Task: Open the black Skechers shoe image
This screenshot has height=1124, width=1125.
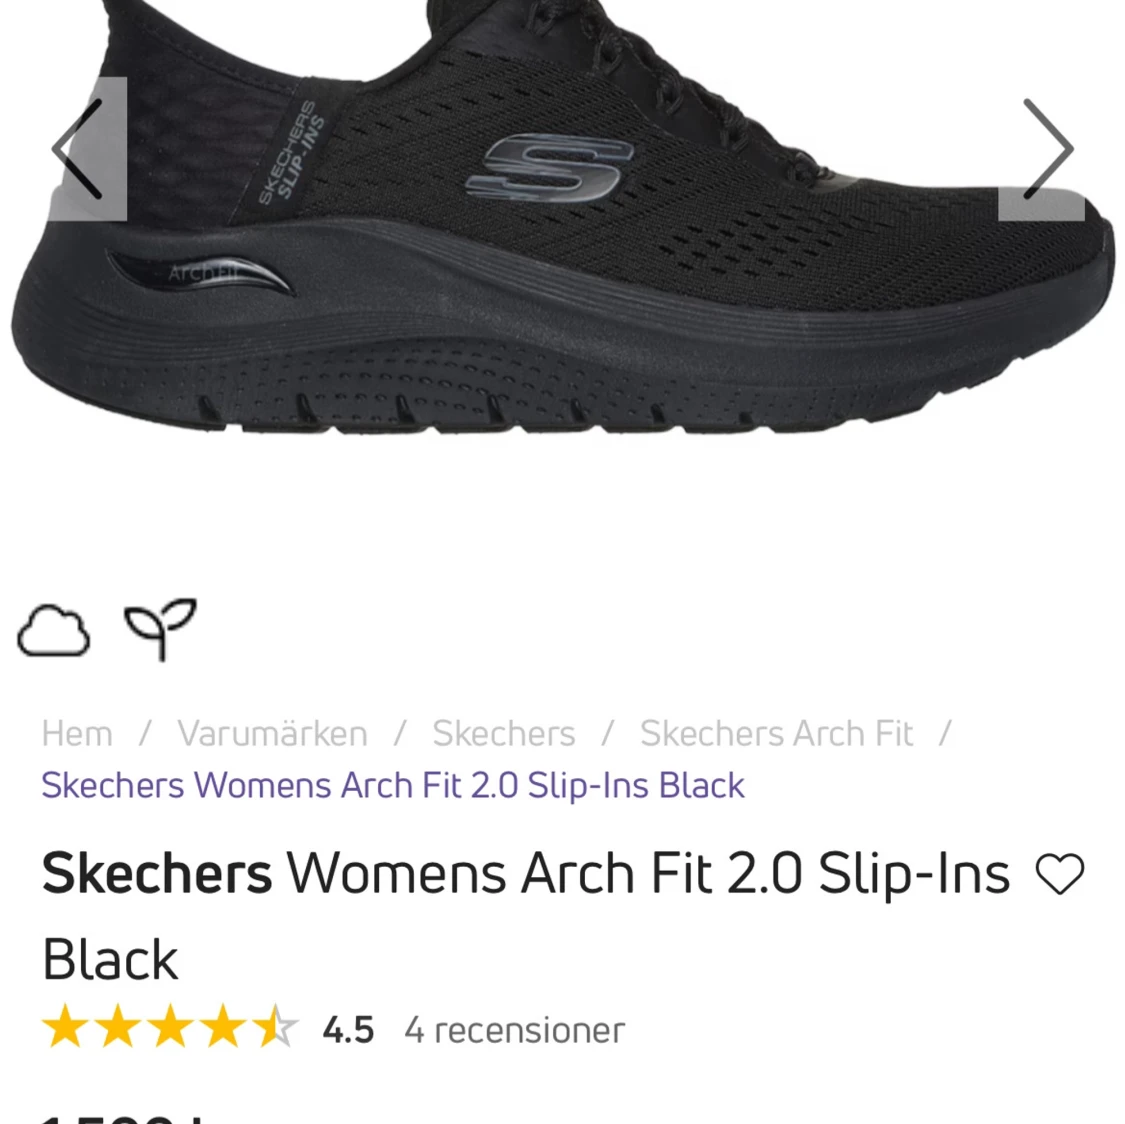Action: coord(562,215)
